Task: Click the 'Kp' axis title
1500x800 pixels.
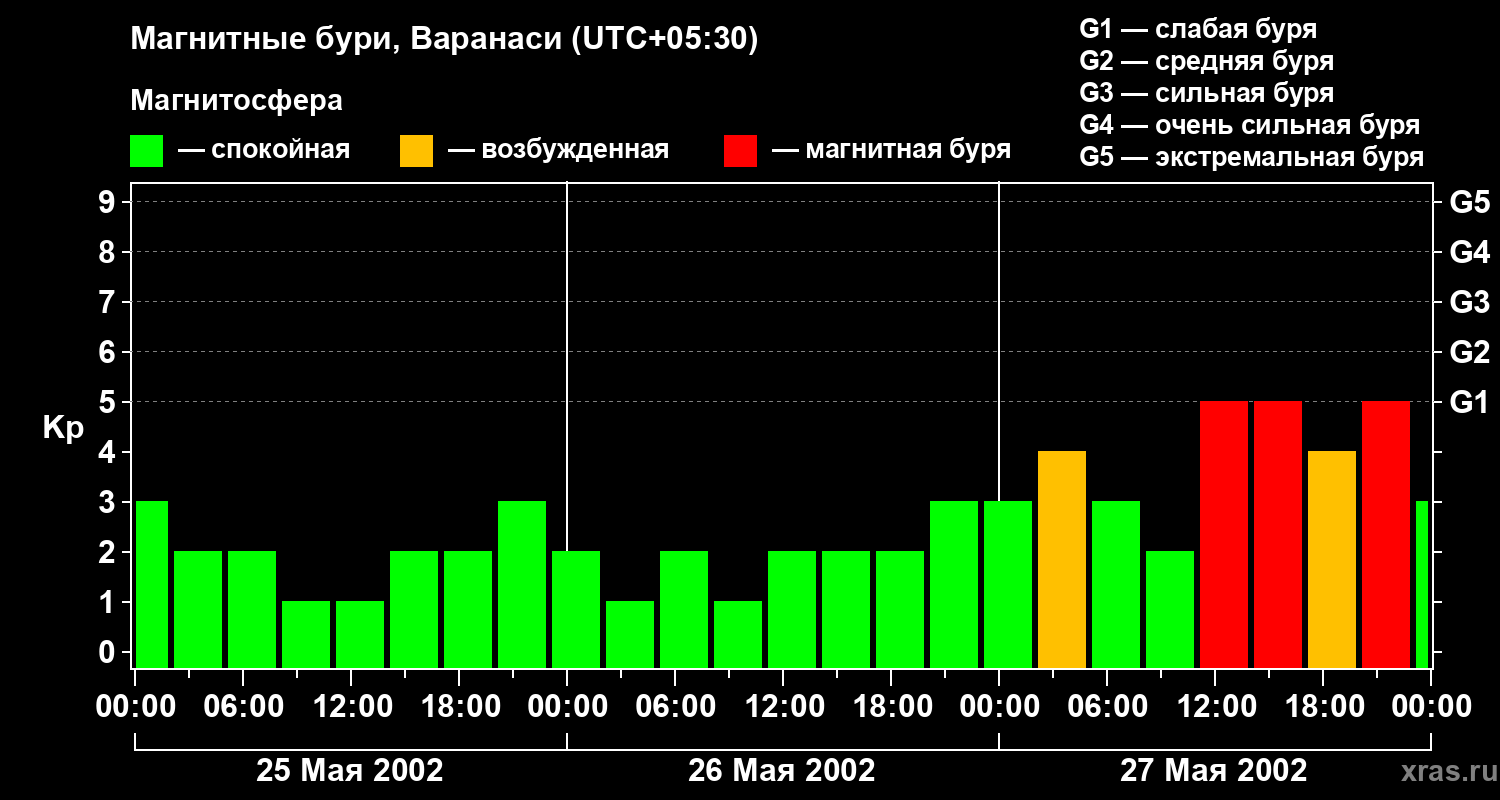Action: [x=63, y=428]
